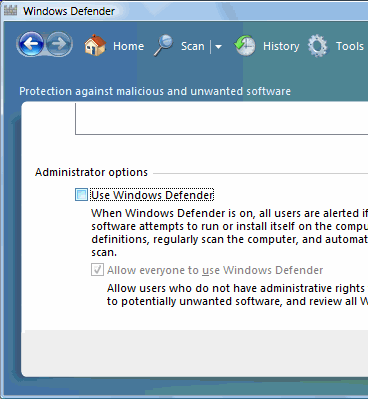
Task: Click the Tools gear icon
Action: pos(318,46)
